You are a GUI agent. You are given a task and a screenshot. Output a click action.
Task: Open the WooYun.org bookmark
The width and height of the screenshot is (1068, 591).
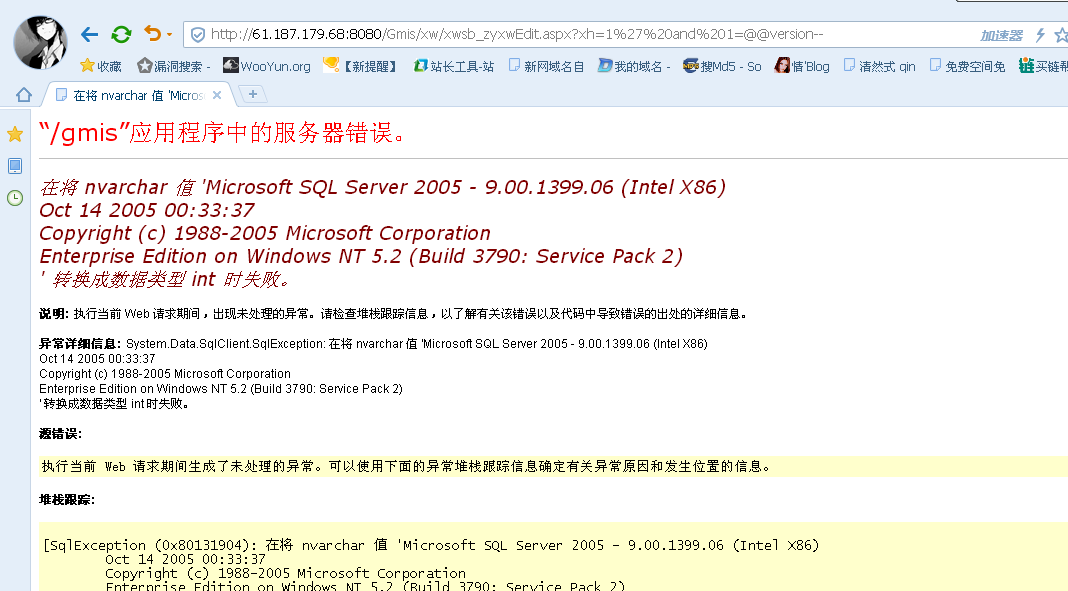[267, 66]
